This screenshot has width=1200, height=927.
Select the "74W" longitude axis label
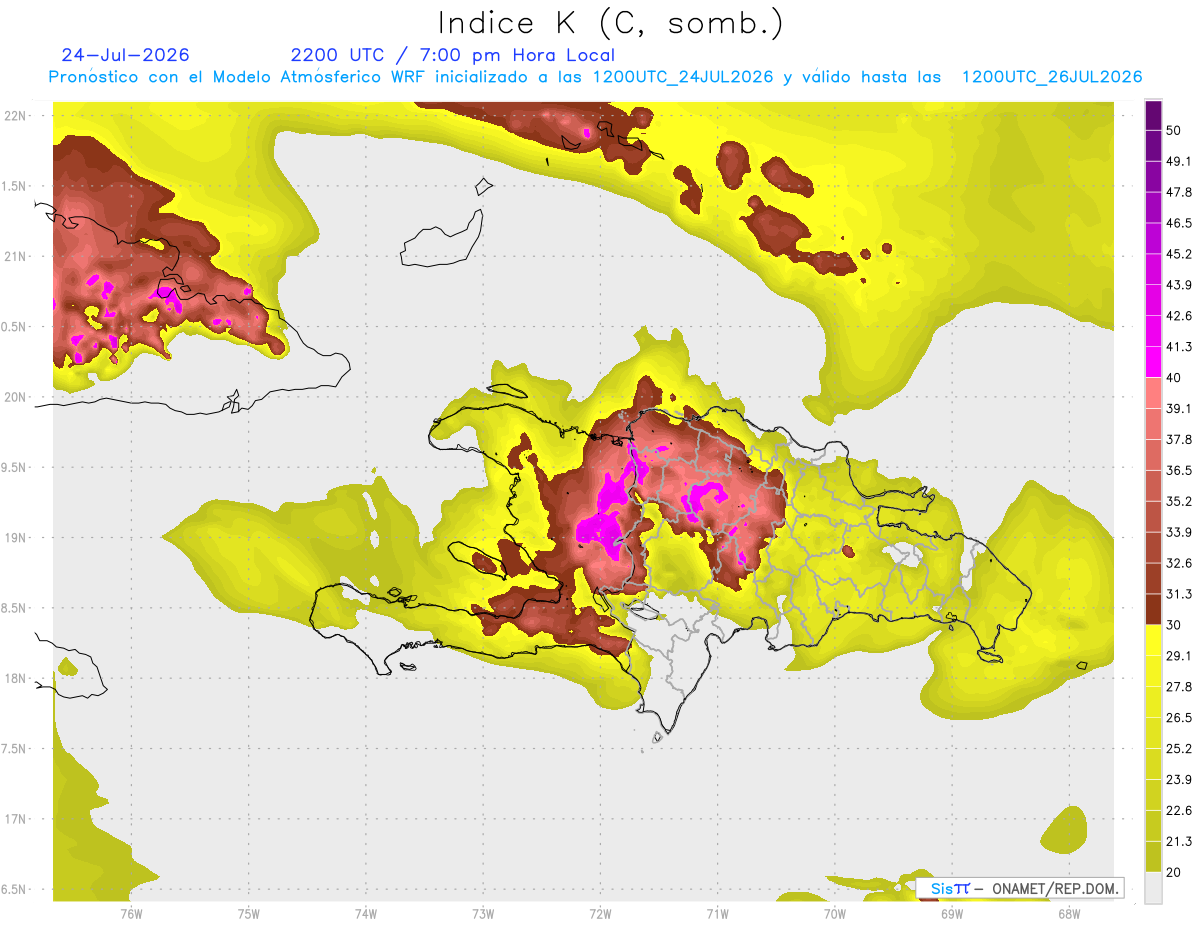click(x=366, y=914)
